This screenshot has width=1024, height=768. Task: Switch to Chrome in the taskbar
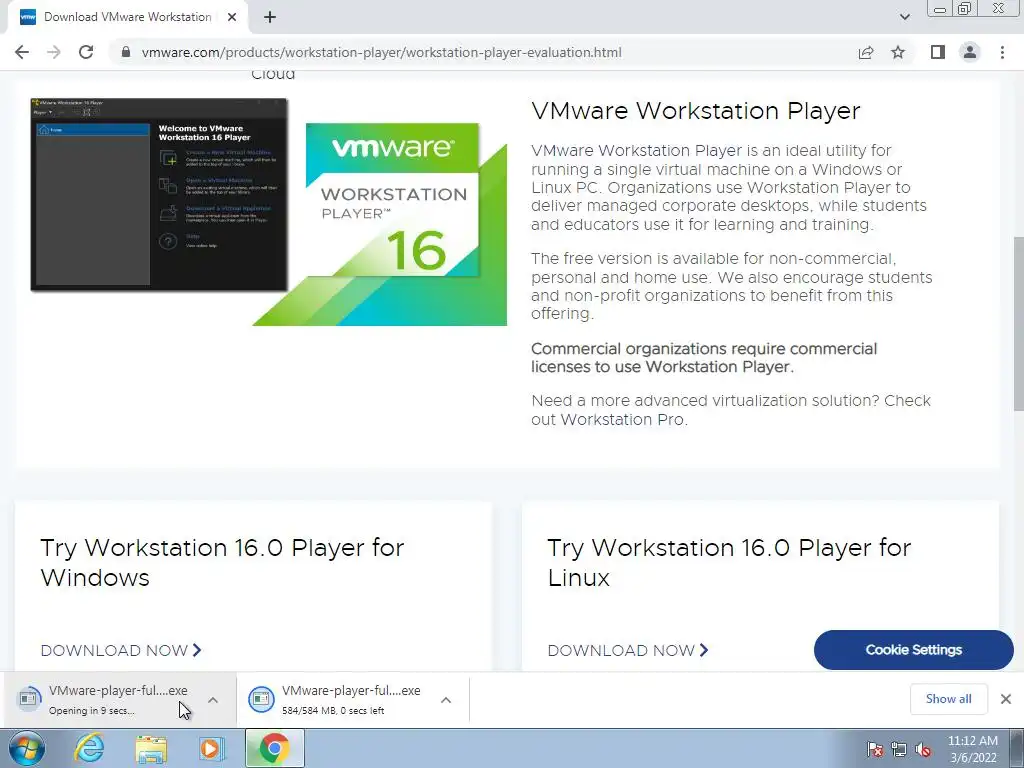click(274, 748)
